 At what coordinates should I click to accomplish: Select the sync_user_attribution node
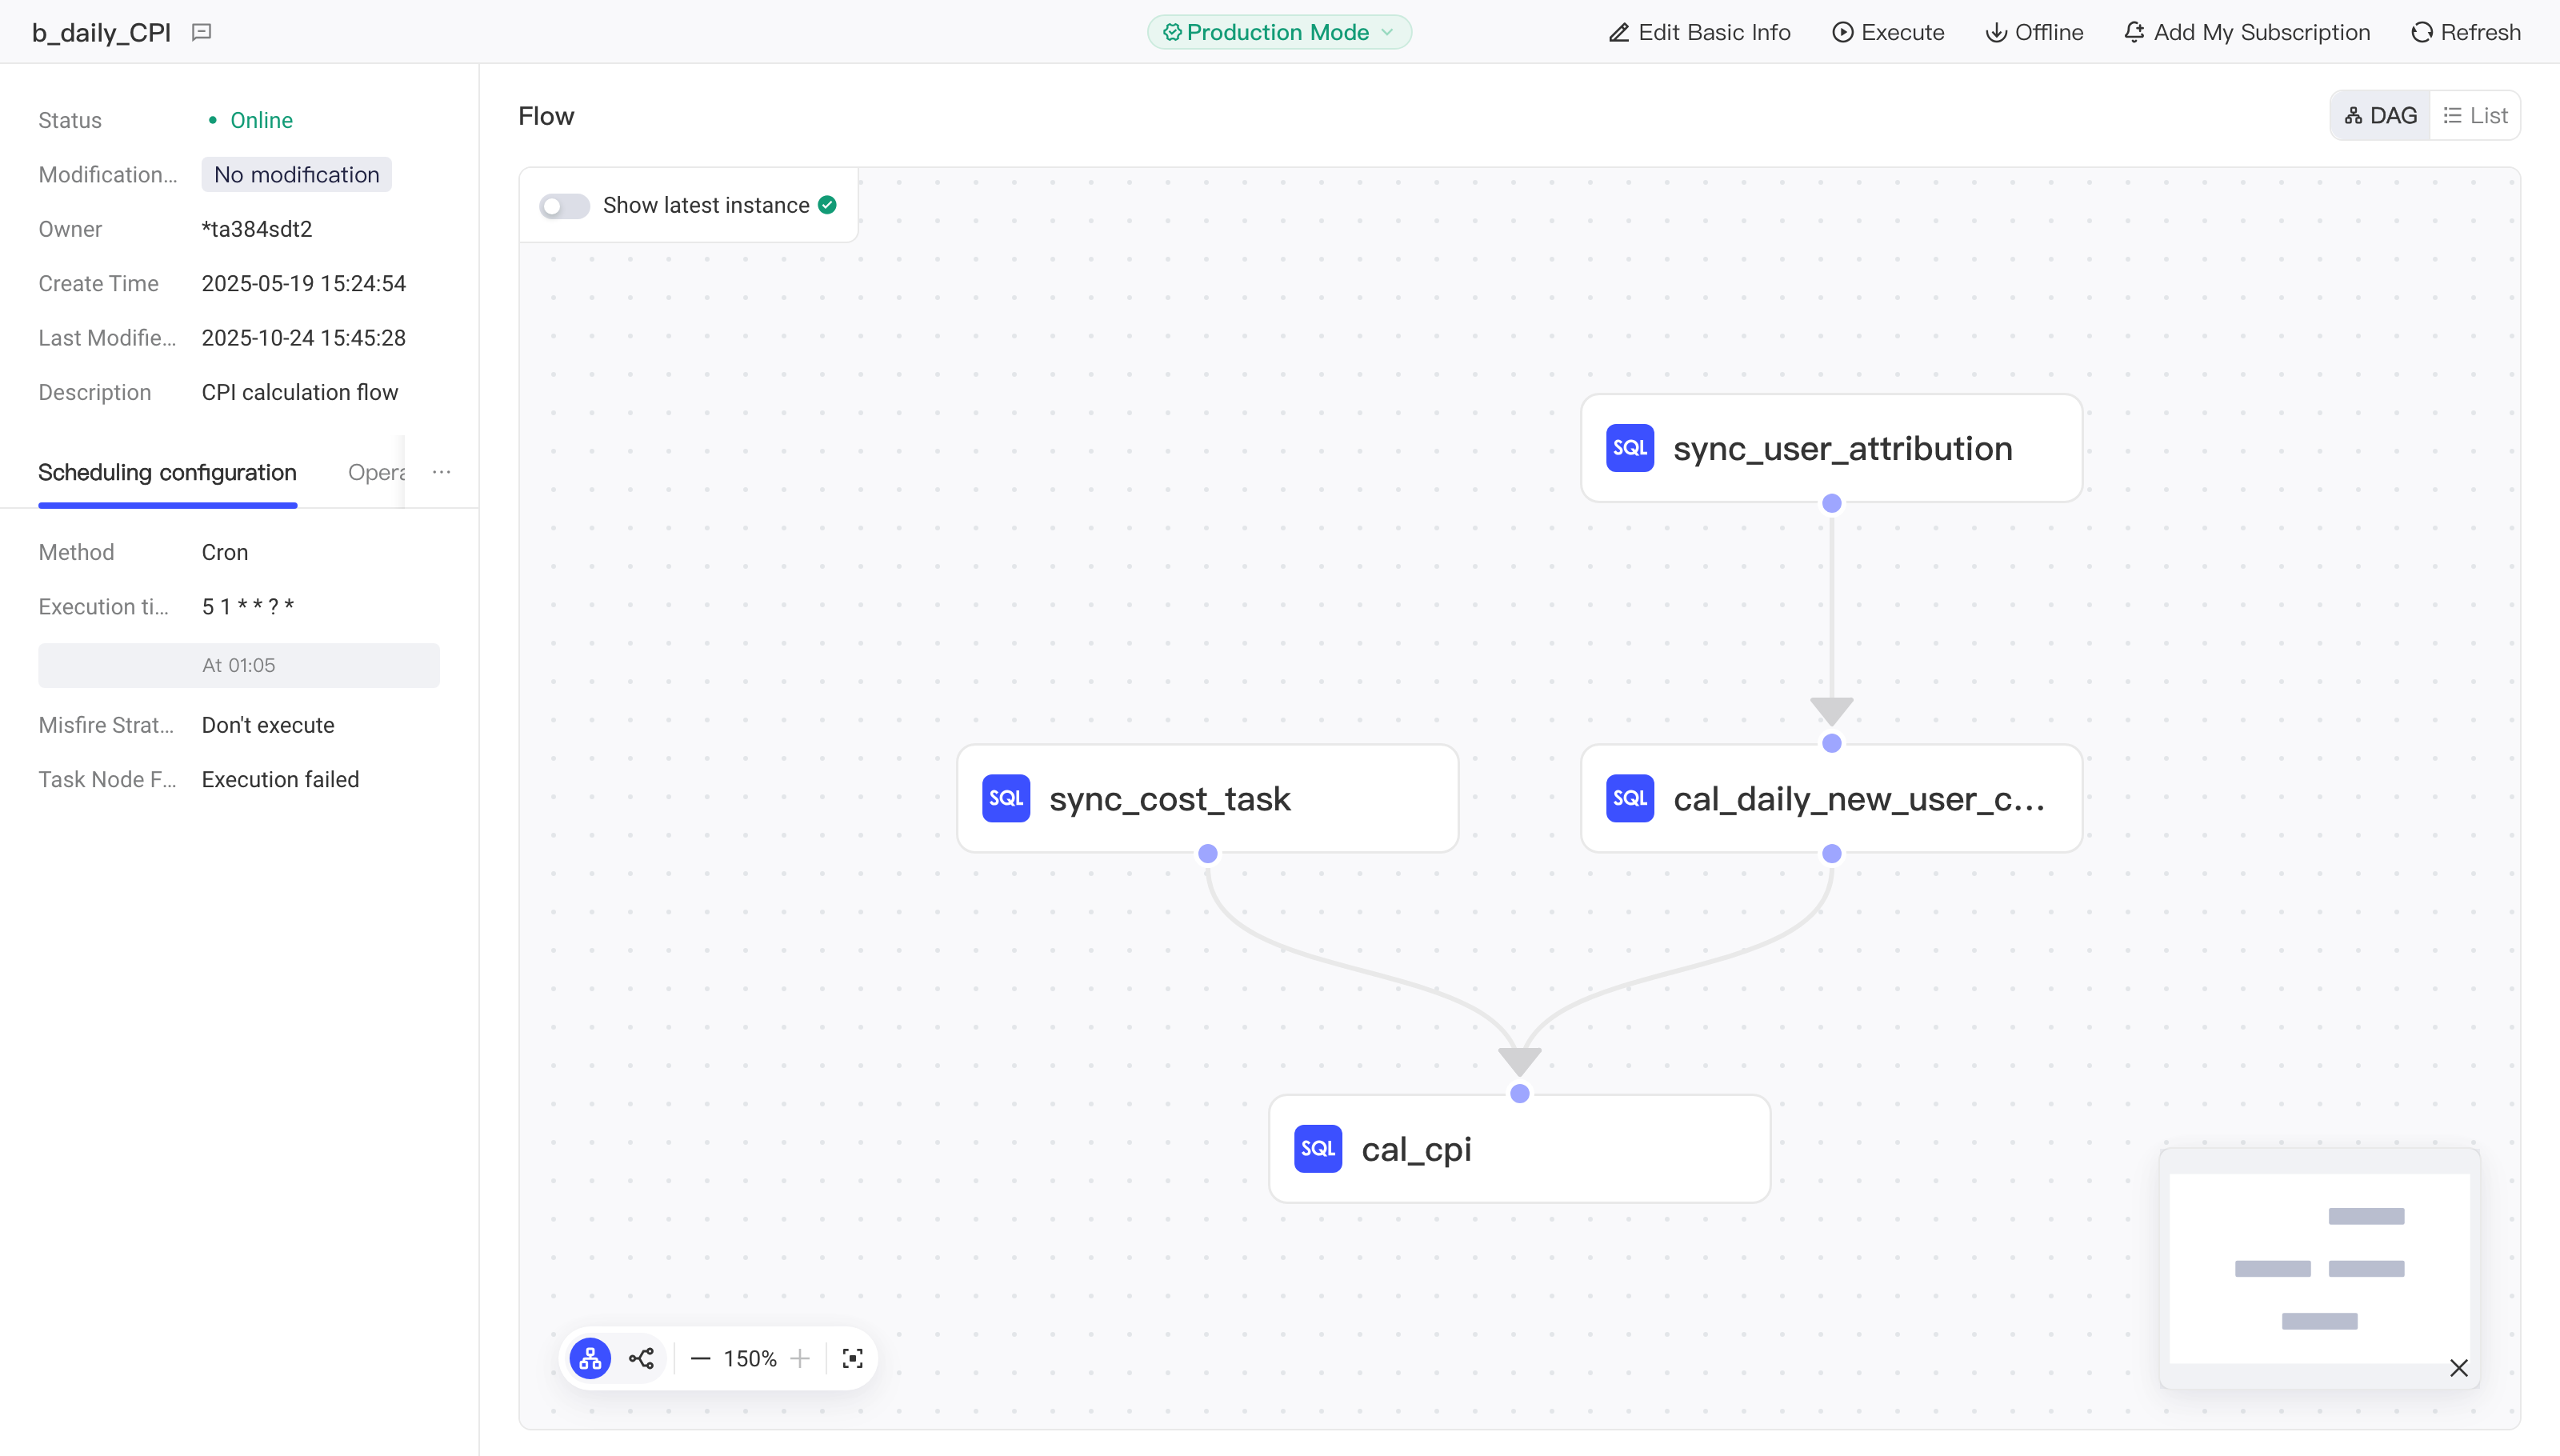[x=1831, y=448]
